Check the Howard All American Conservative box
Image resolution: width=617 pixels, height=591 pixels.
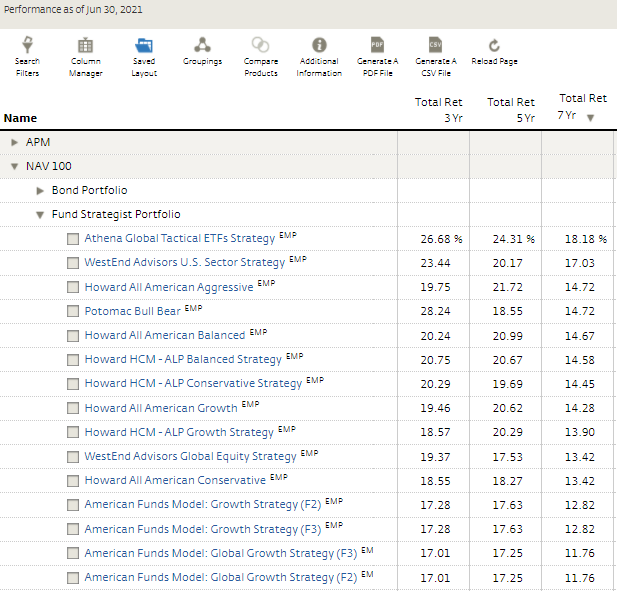pos(73,480)
